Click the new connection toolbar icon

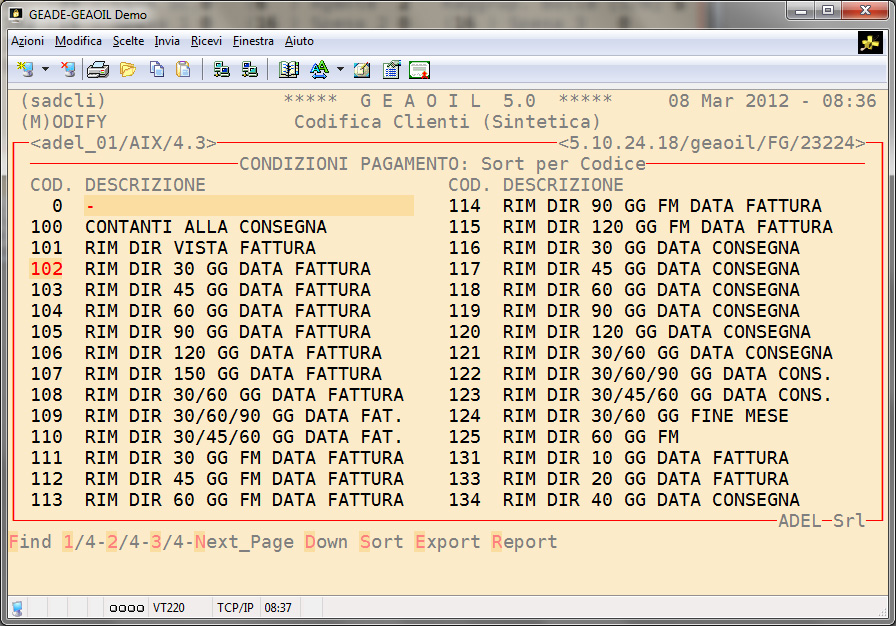pyautogui.click(x=25, y=69)
